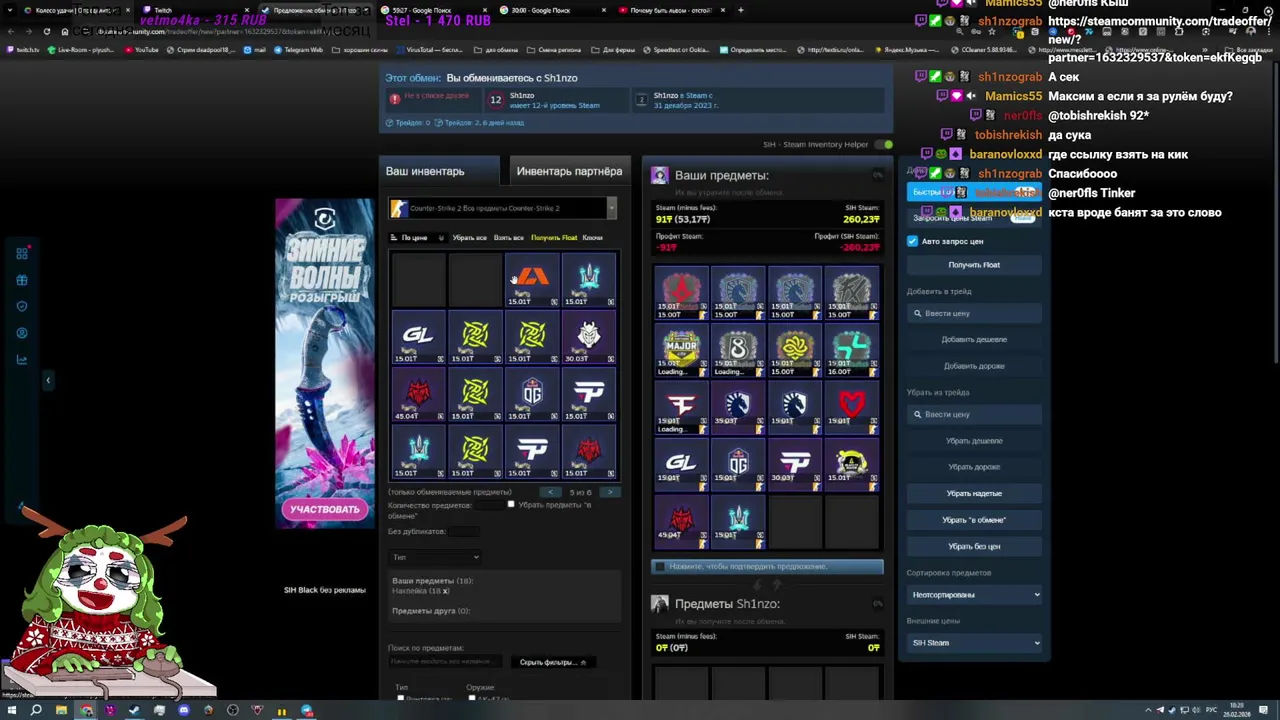This screenshot has width=1280, height=720.
Task: Click Убрать без цен button
Action: [974, 546]
